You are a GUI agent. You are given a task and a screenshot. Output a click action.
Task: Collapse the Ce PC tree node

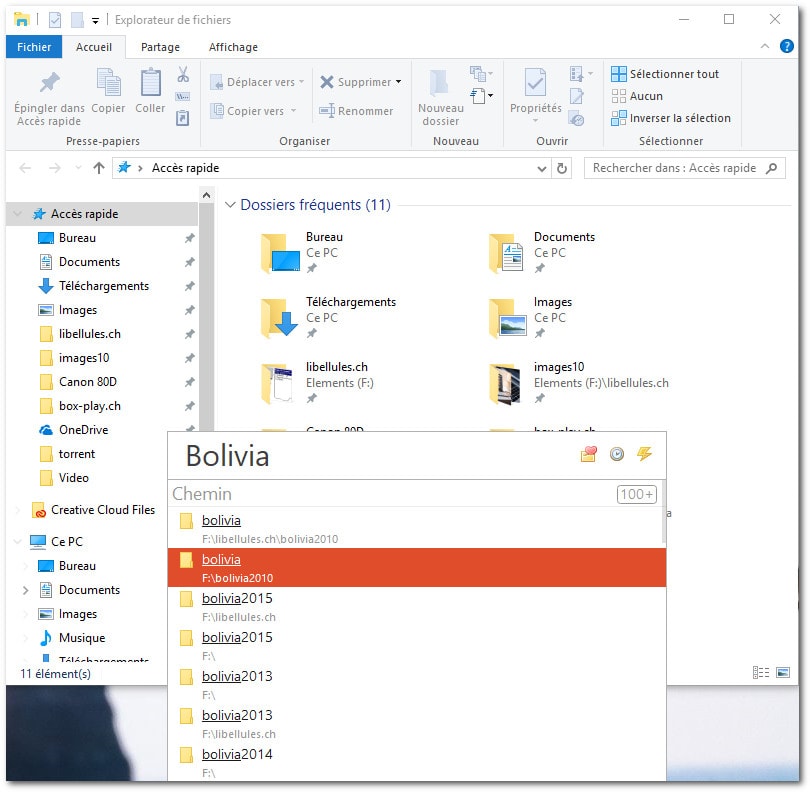pyautogui.click(x=18, y=541)
